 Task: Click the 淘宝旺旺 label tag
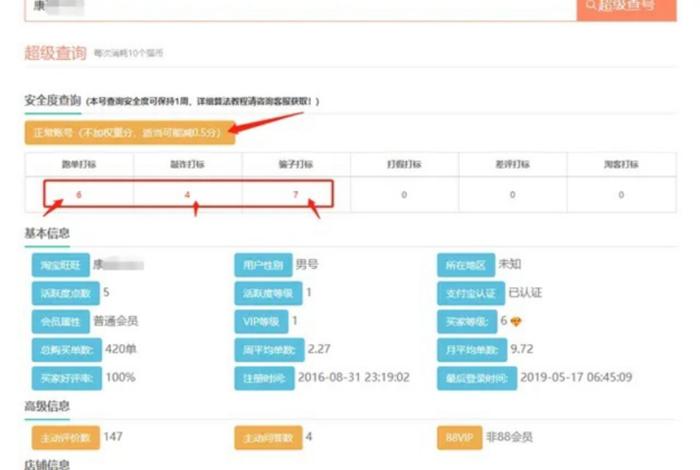click(61, 265)
